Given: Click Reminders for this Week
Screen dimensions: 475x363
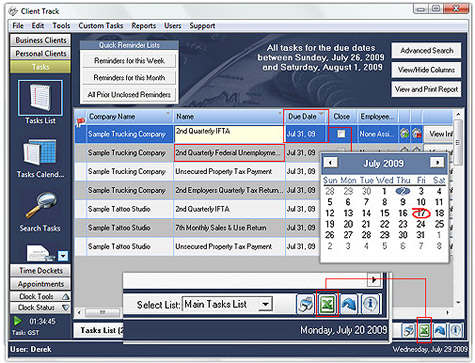Looking at the screenshot, I should point(129,61).
